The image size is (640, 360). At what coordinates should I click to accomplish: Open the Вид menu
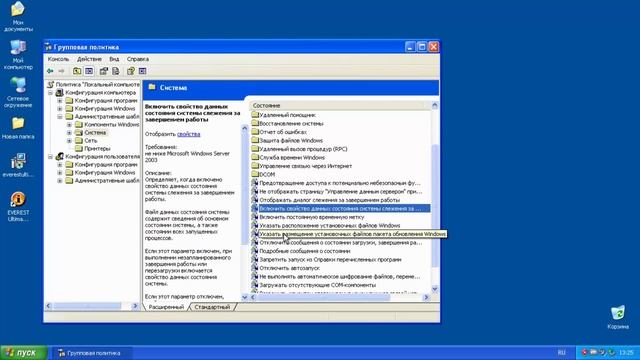114,59
